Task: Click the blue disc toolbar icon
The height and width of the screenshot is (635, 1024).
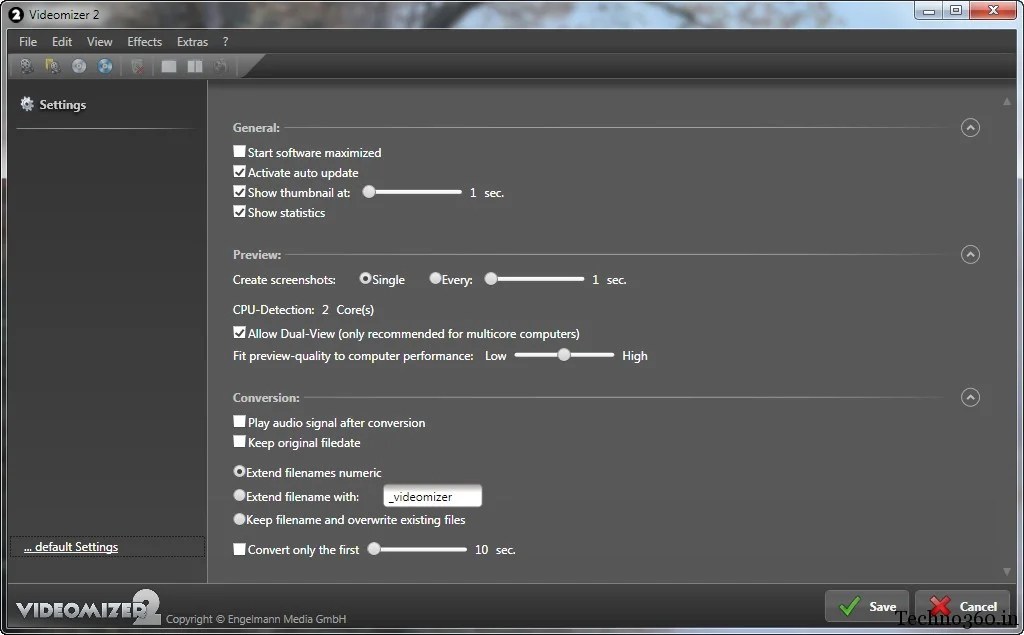Action: point(104,66)
